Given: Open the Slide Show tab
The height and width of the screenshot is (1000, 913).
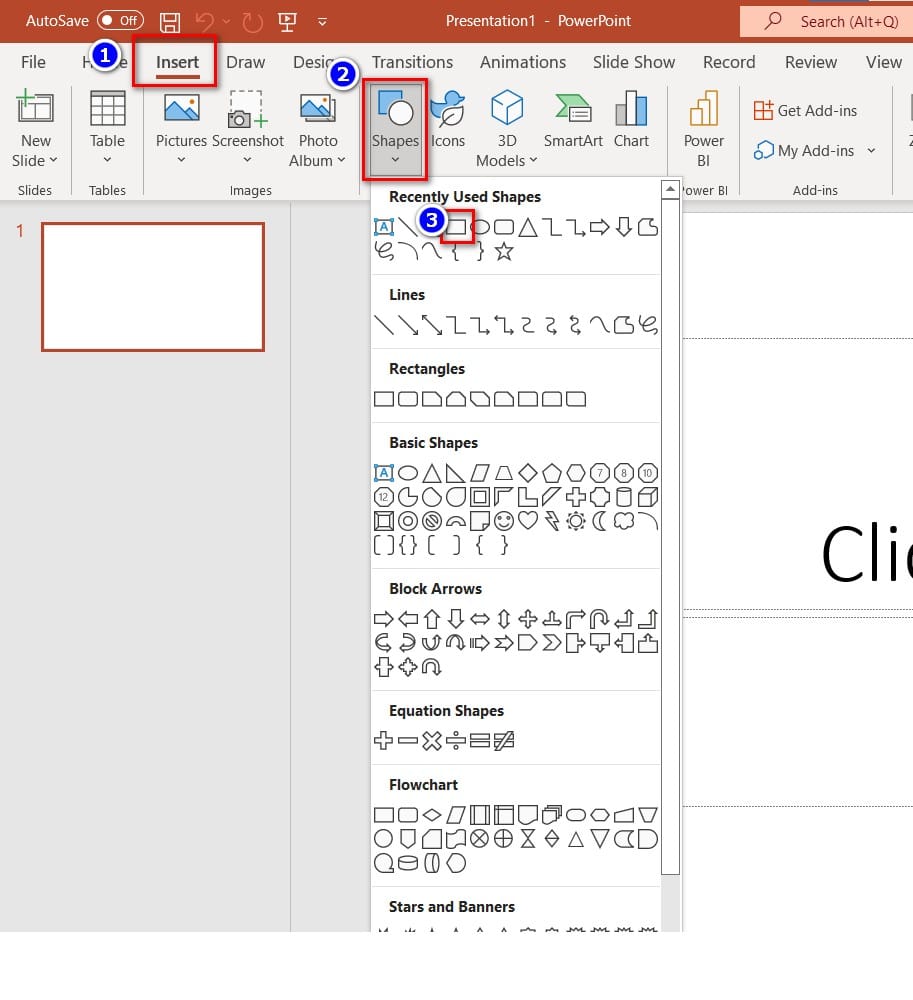Looking at the screenshot, I should (634, 62).
